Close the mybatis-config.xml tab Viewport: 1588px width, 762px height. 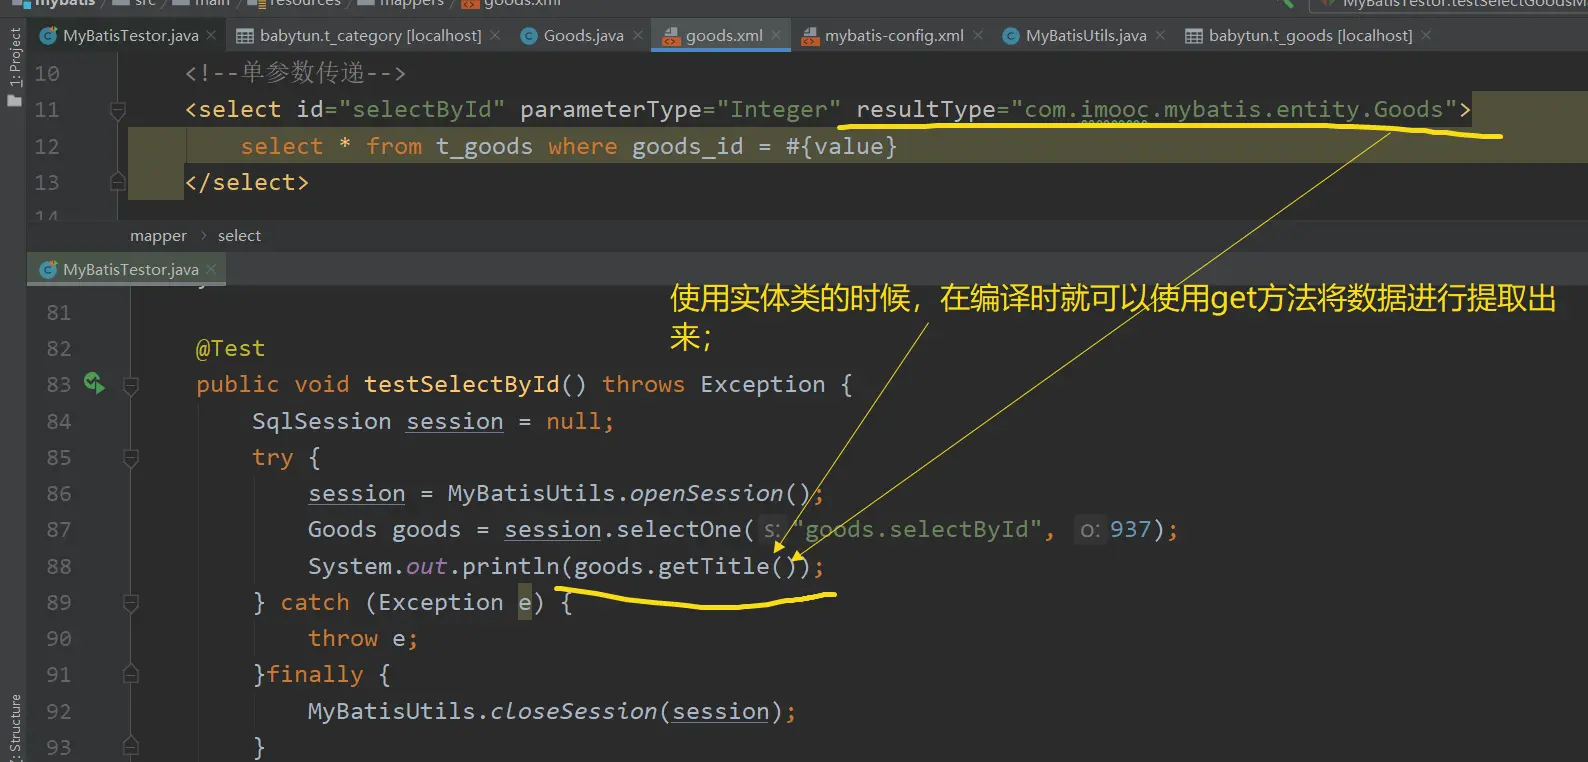[x=978, y=35]
